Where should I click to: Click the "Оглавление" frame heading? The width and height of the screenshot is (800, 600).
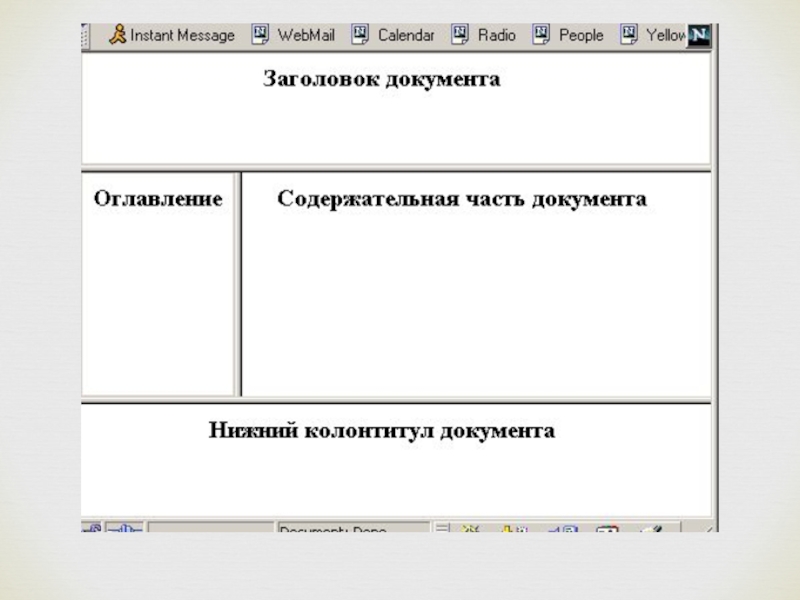[x=158, y=198]
